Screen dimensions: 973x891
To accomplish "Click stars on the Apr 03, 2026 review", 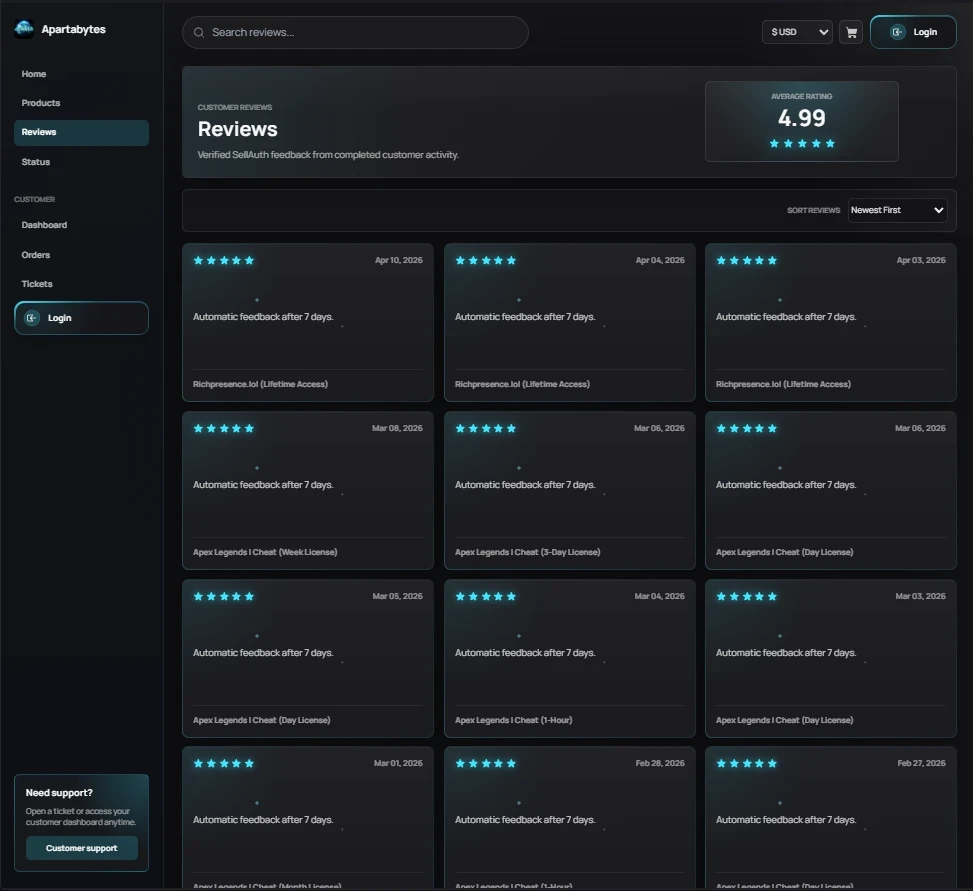I will tap(747, 261).
